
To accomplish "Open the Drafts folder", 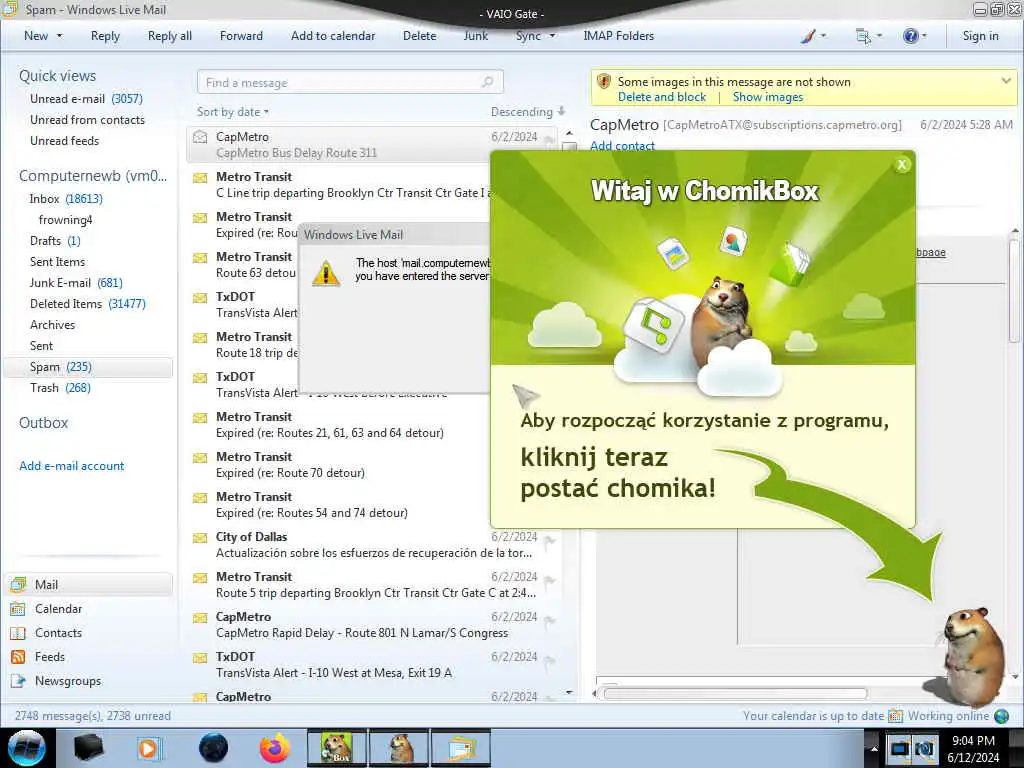I will (x=55, y=241).
